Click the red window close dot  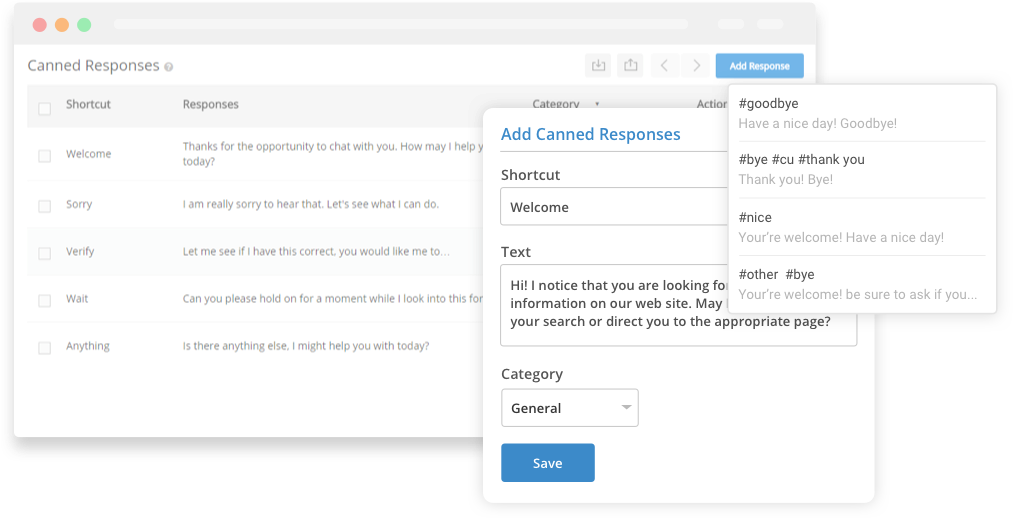(x=39, y=25)
